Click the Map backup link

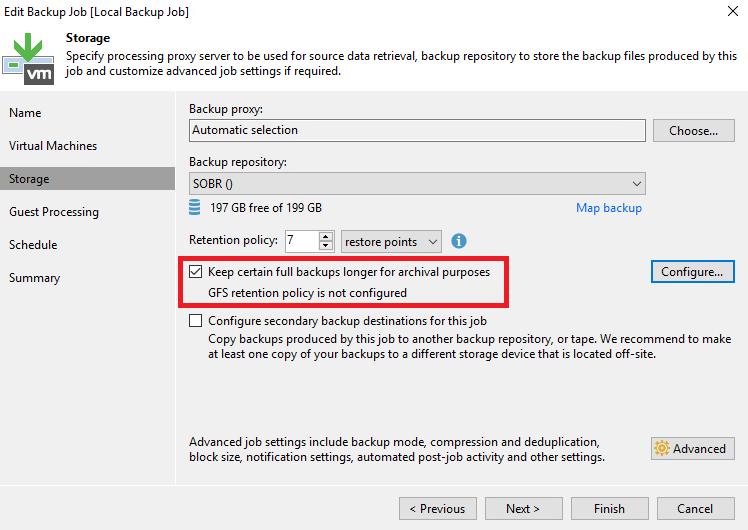(x=608, y=208)
